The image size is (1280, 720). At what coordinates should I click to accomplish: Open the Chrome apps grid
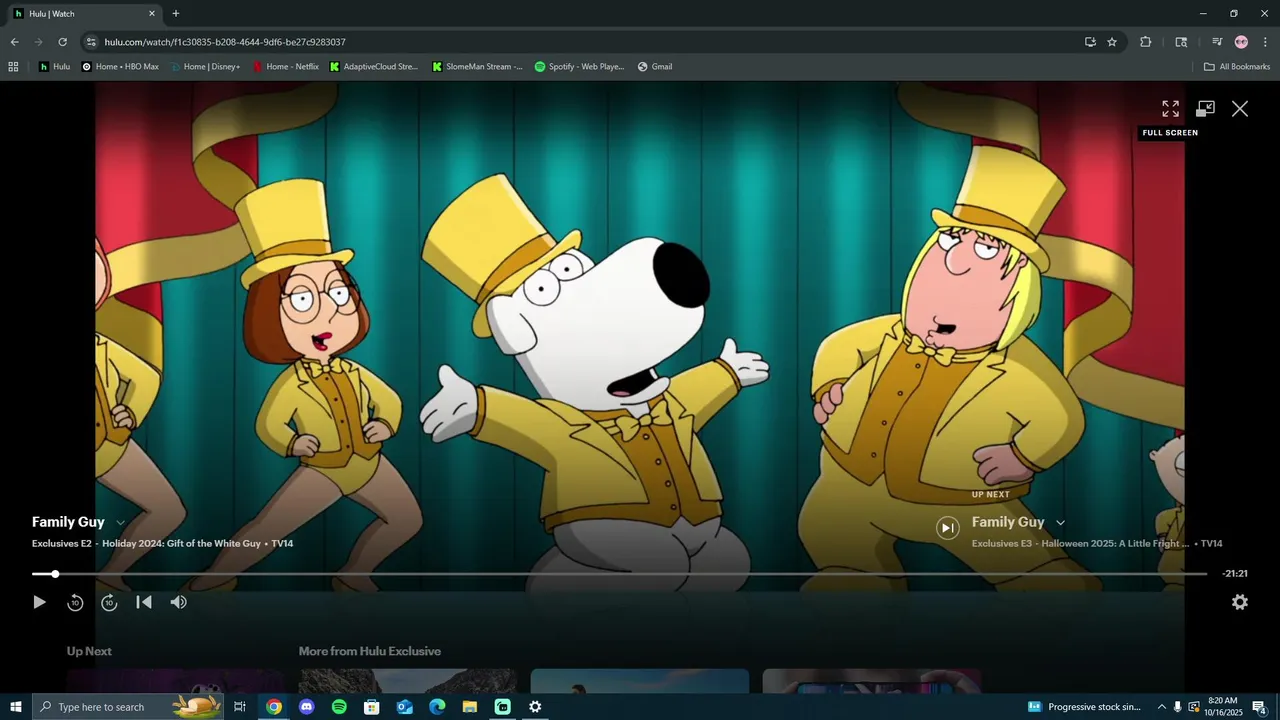[x=13, y=67]
